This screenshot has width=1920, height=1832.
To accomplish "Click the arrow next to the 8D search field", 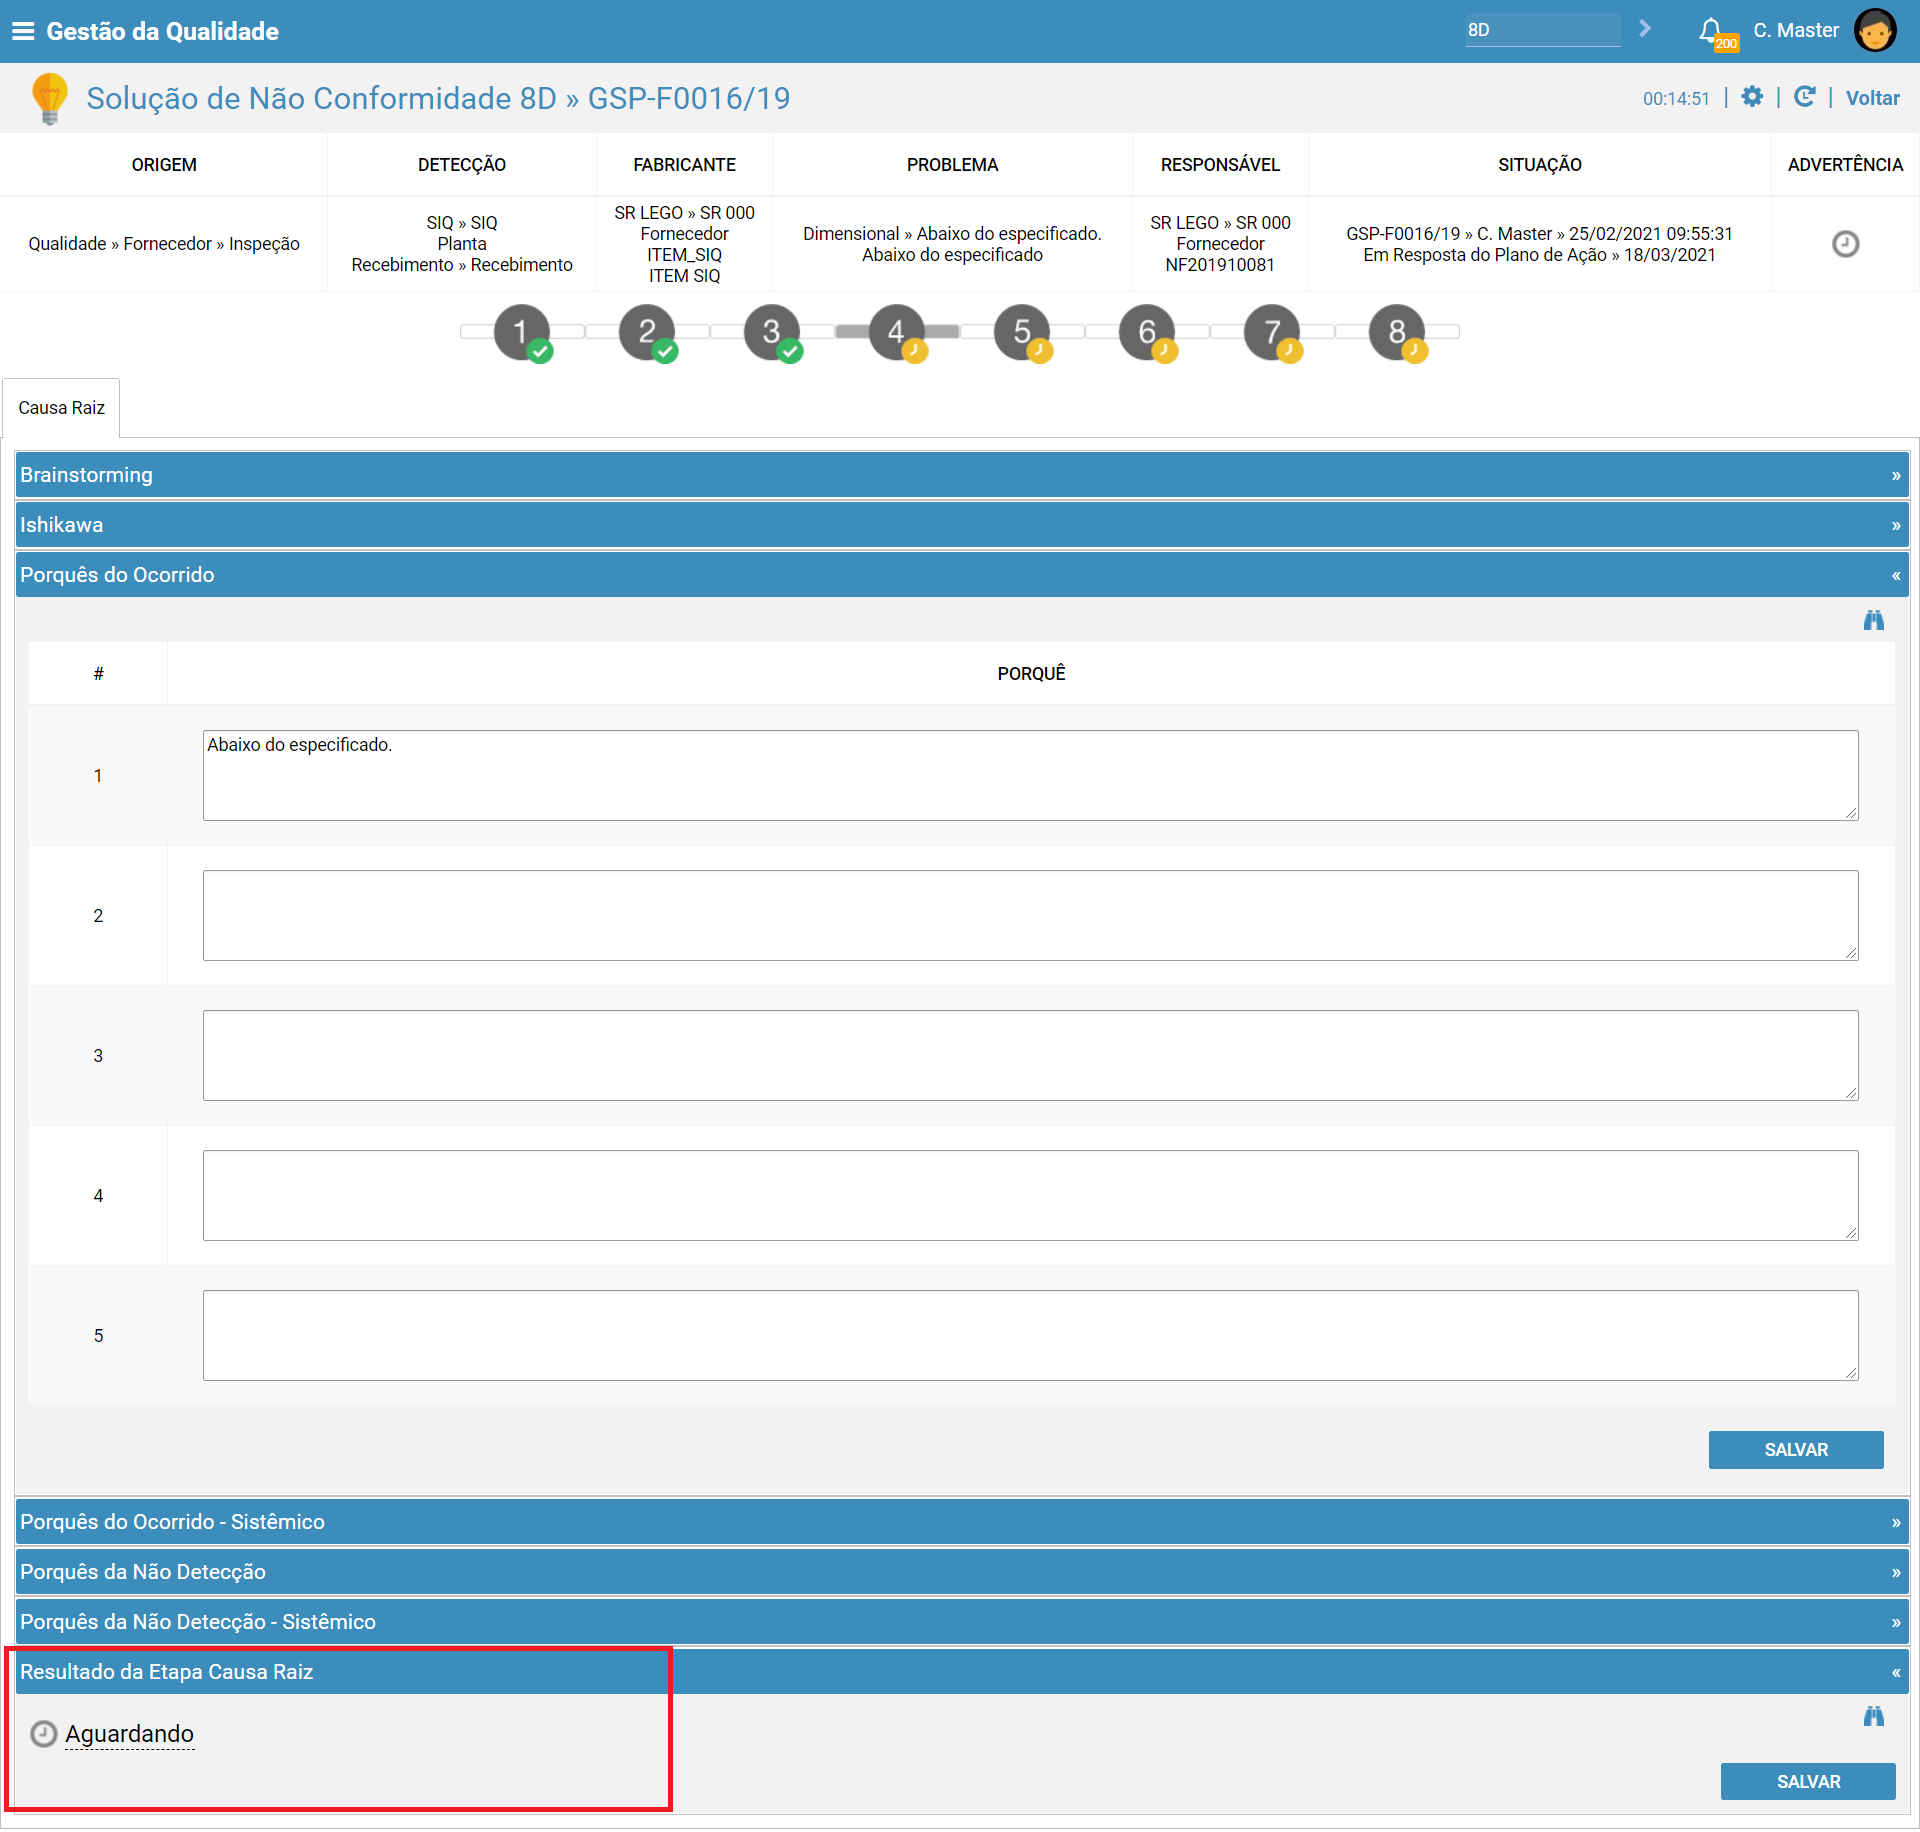I will tap(1645, 29).
